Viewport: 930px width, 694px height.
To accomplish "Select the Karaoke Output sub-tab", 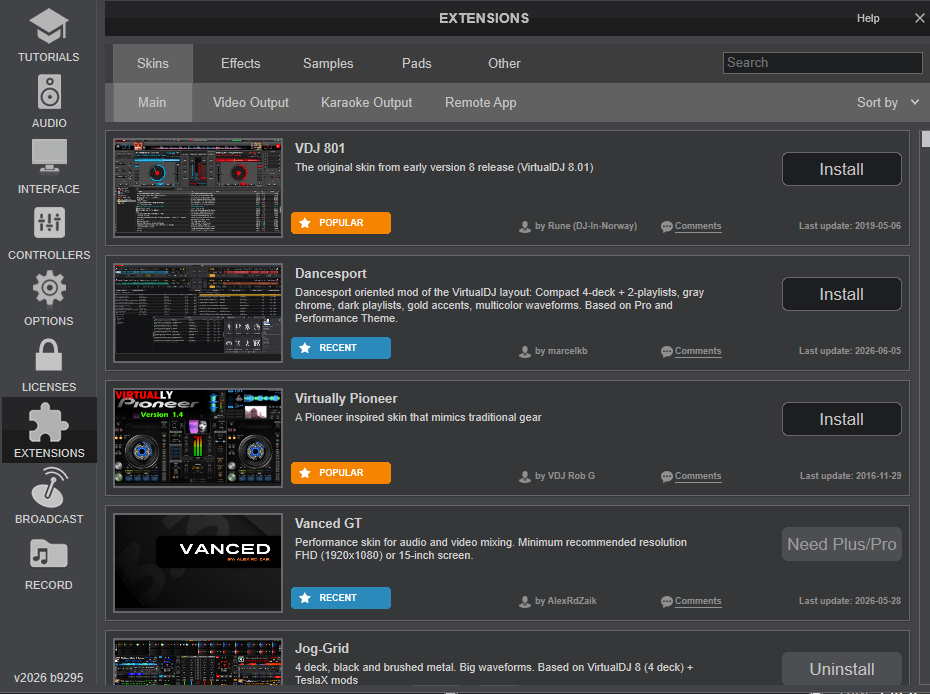I will (367, 103).
